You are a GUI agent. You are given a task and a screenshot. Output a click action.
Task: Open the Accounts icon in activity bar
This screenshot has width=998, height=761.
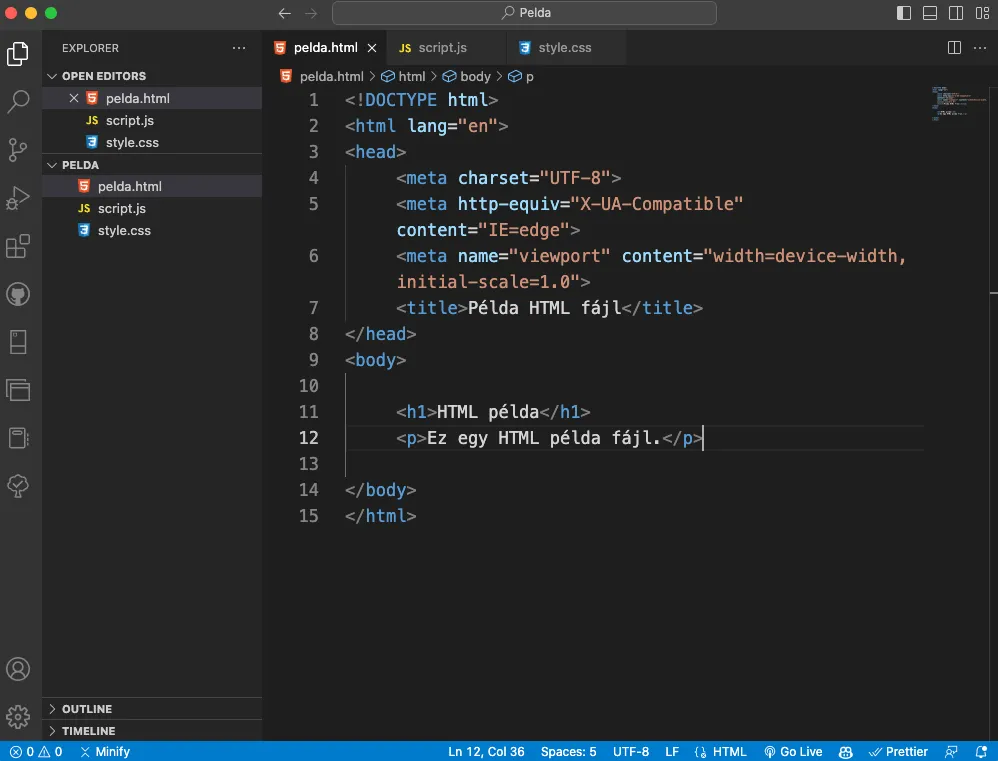pos(18,669)
